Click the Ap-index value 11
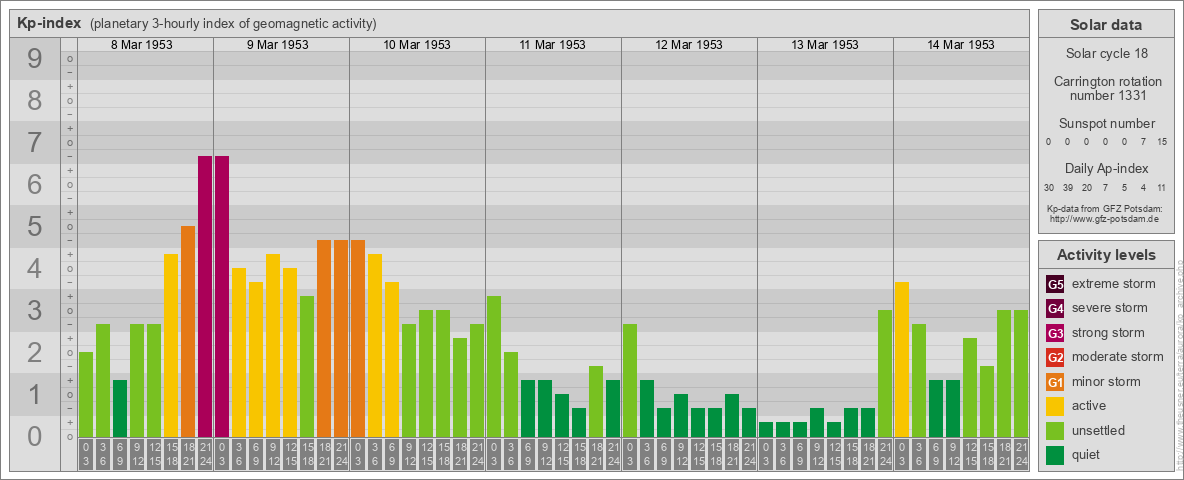The height and width of the screenshot is (480, 1184). tap(1162, 187)
